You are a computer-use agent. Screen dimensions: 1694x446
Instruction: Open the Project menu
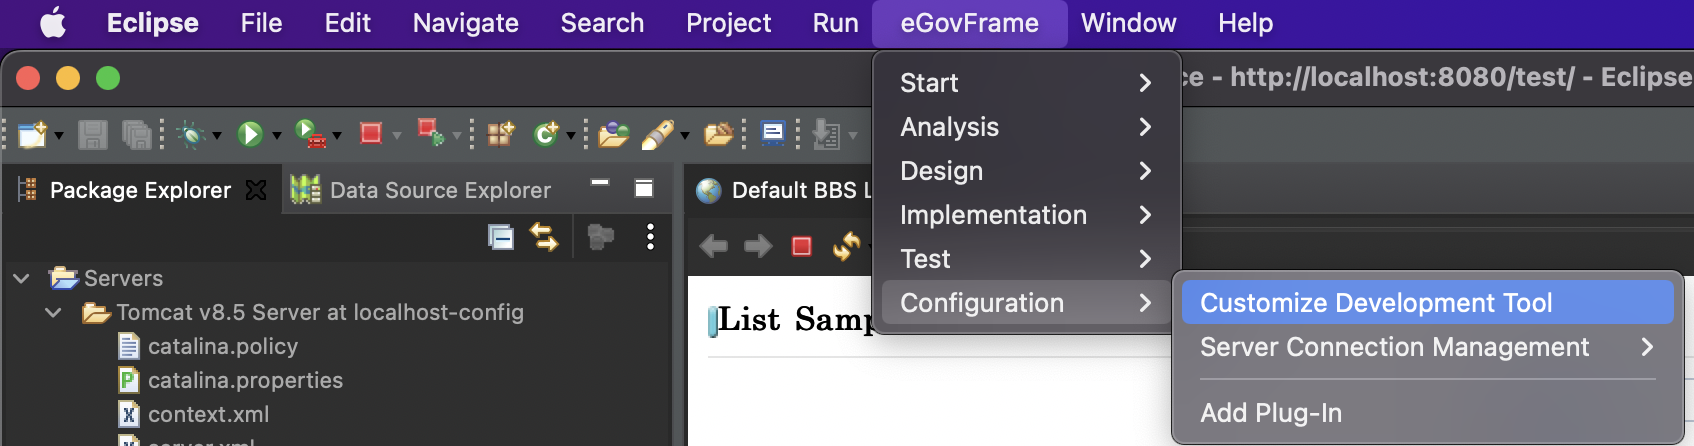pyautogui.click(x=728, y=23)
